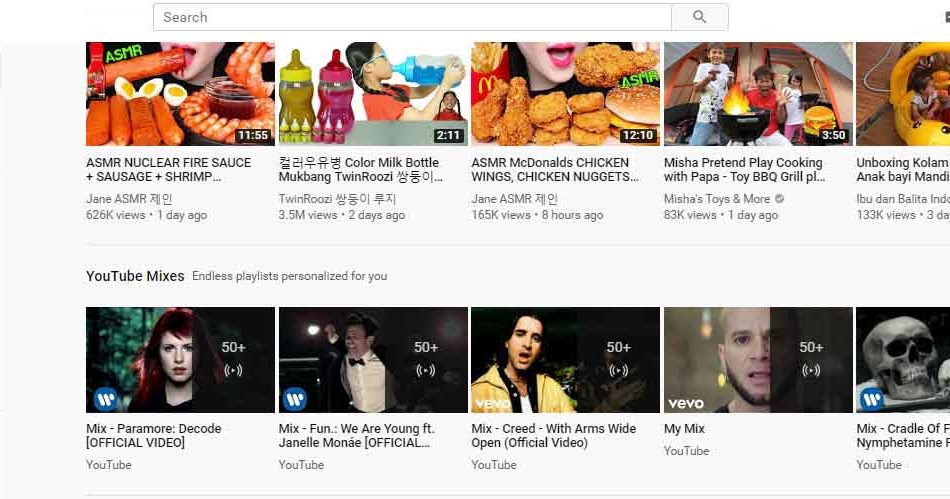950x499 pixels.
Task: Open Misha Pretend Play Cooking thumbnail
Action: (x=758, y=94)
